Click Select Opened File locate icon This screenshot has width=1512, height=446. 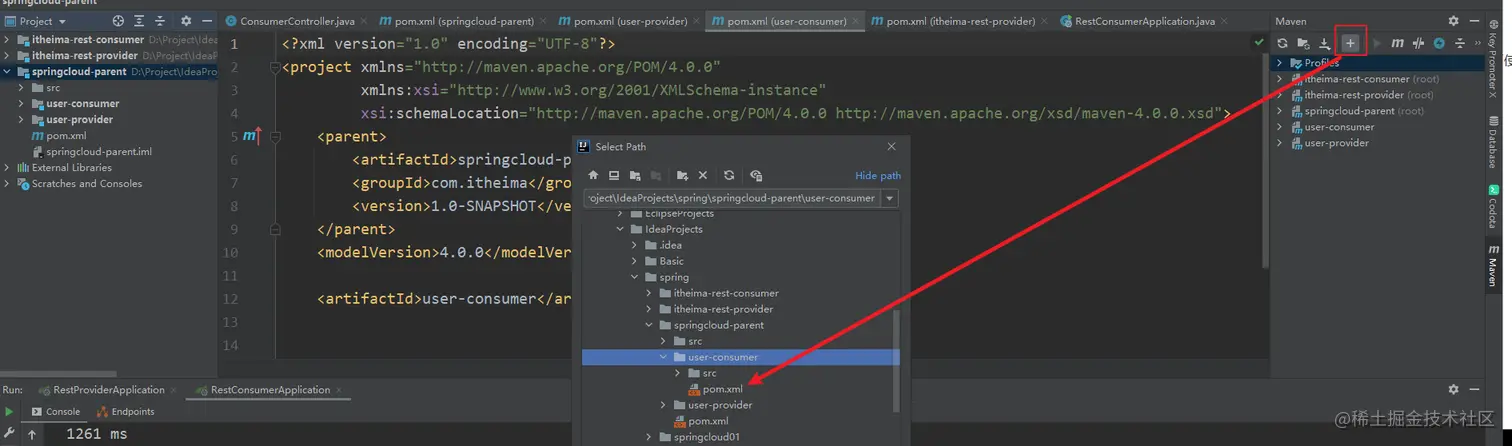pos(118,21)
